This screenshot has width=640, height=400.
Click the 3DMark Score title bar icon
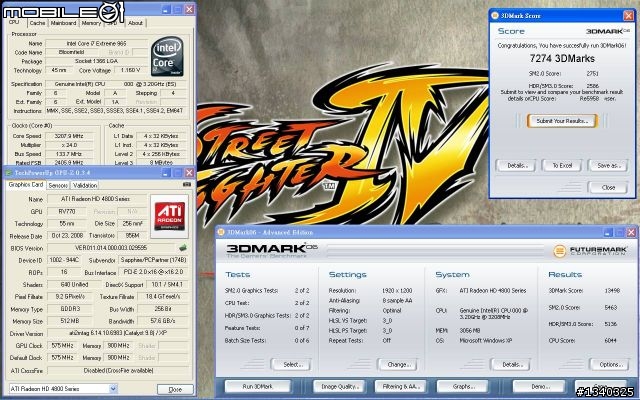tap(495, 16)
